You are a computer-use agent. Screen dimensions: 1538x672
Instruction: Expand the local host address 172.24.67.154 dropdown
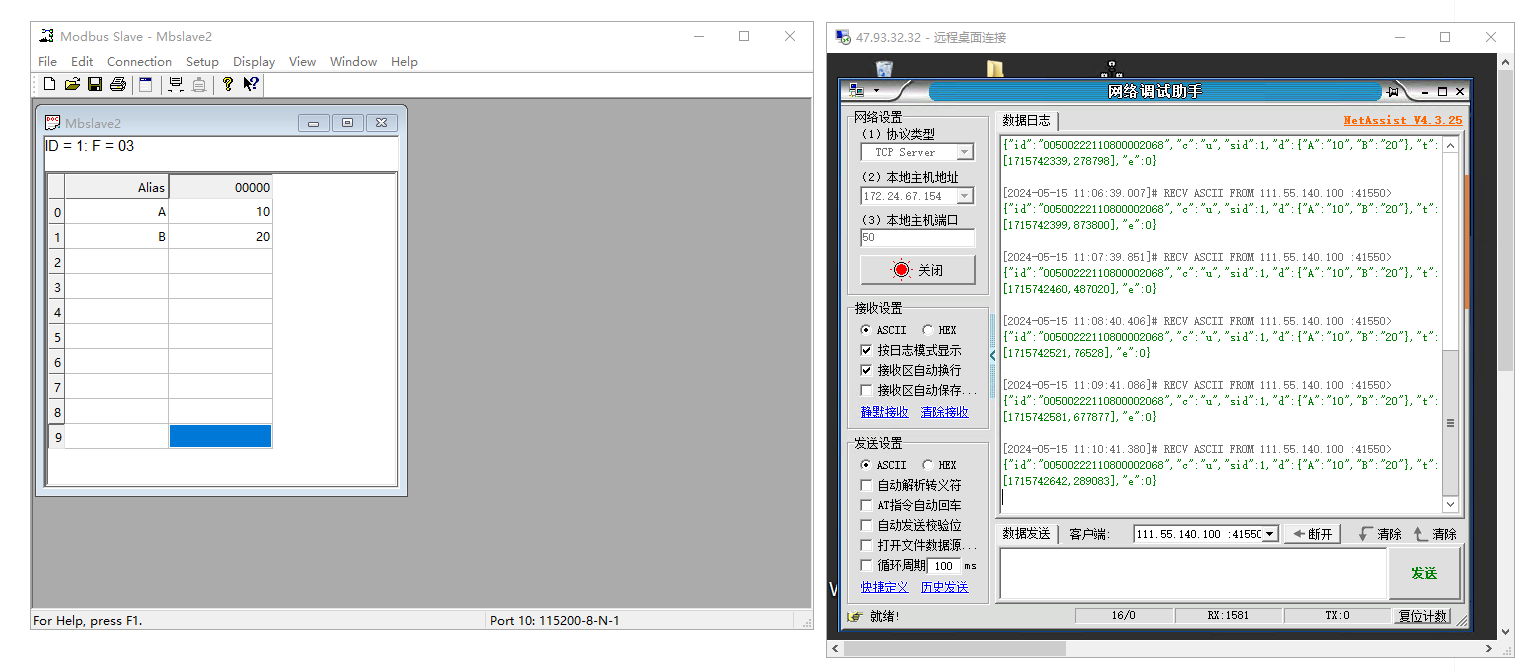965,196
